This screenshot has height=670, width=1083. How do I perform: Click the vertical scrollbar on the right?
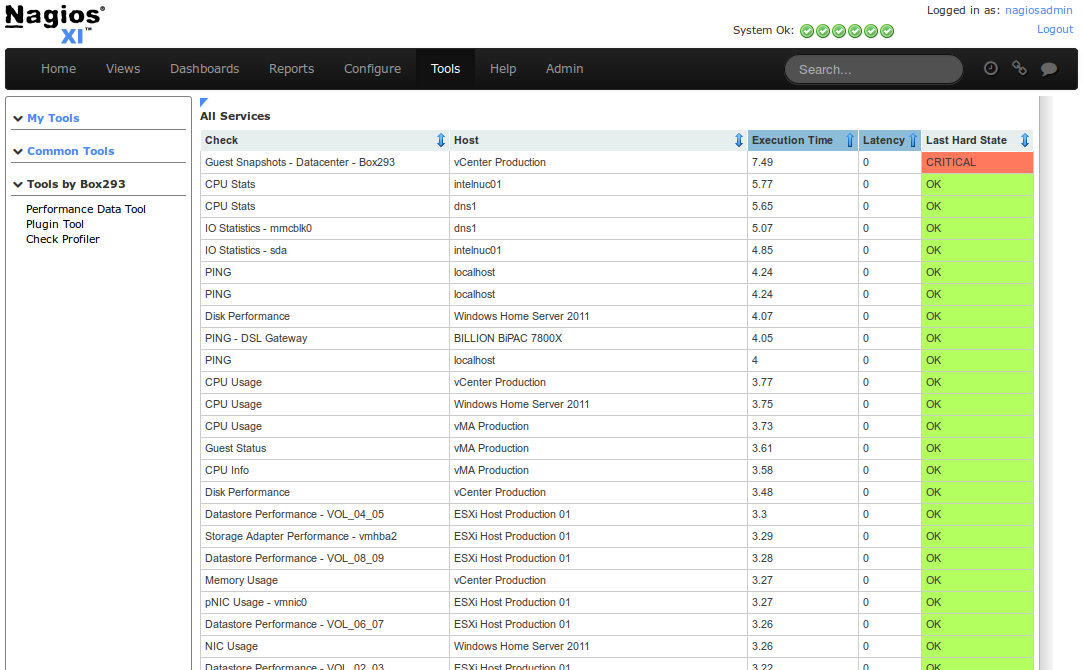(x=1046, y=383)
